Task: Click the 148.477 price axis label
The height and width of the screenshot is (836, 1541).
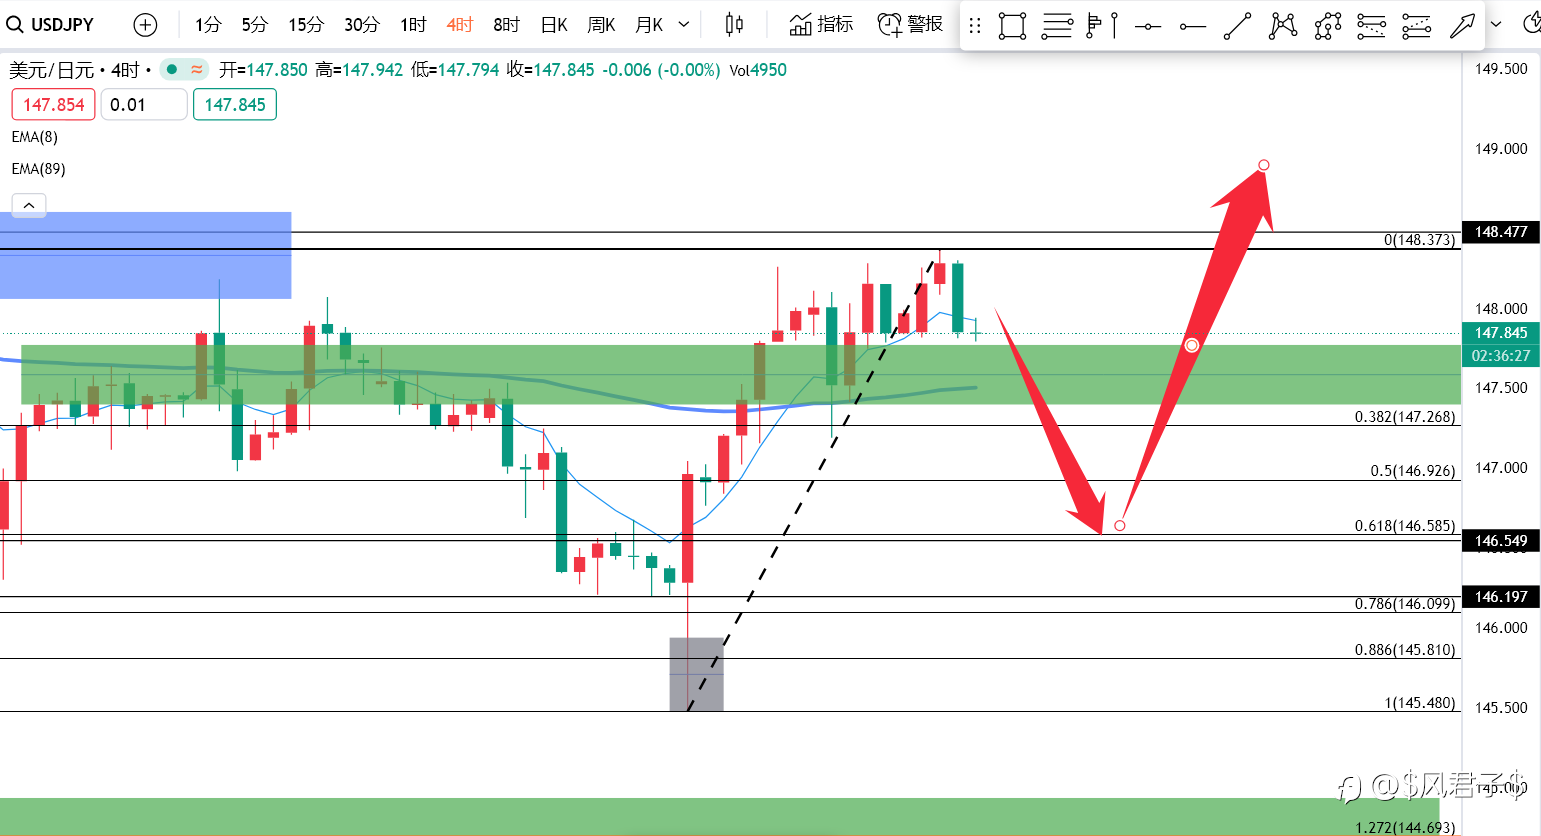Action: 1501,232
